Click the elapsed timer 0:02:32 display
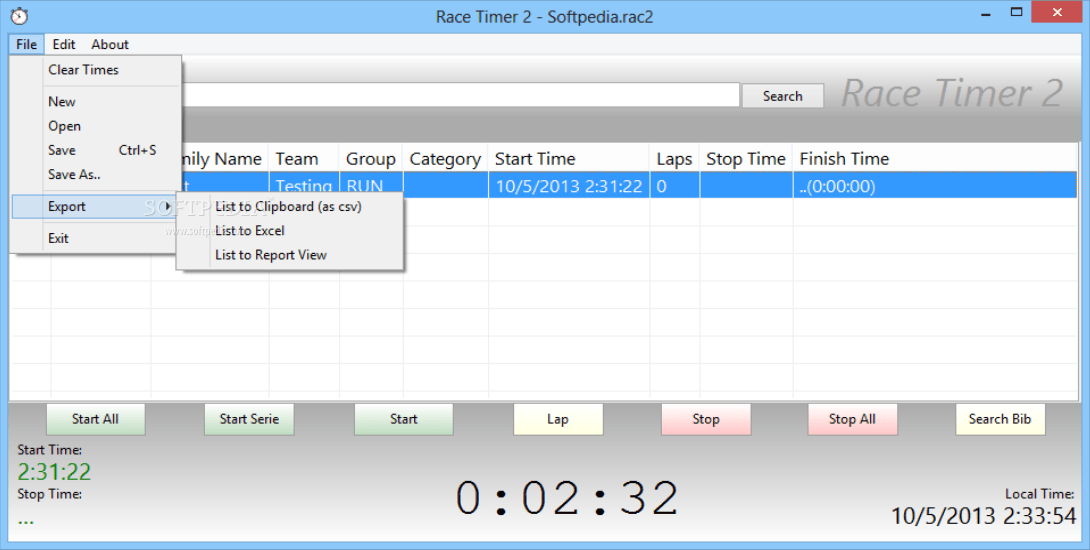 pos(567,498)
